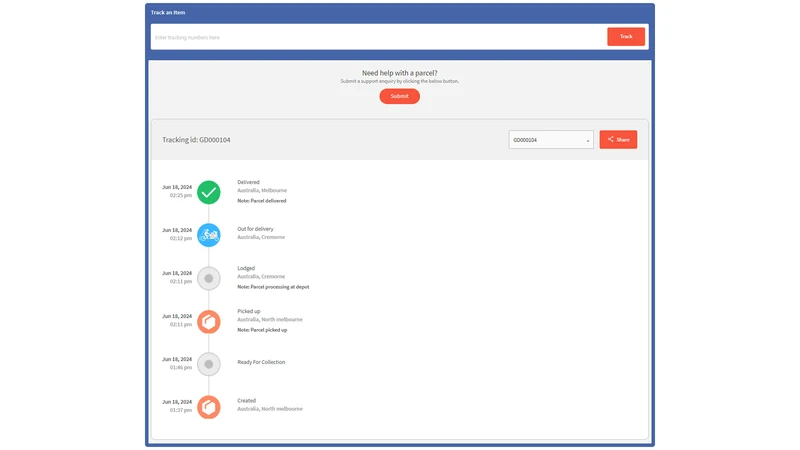Viewport: 800px width, 450px height.
Task: Click the '02:12 pm' timestamp
Action: 181,238
